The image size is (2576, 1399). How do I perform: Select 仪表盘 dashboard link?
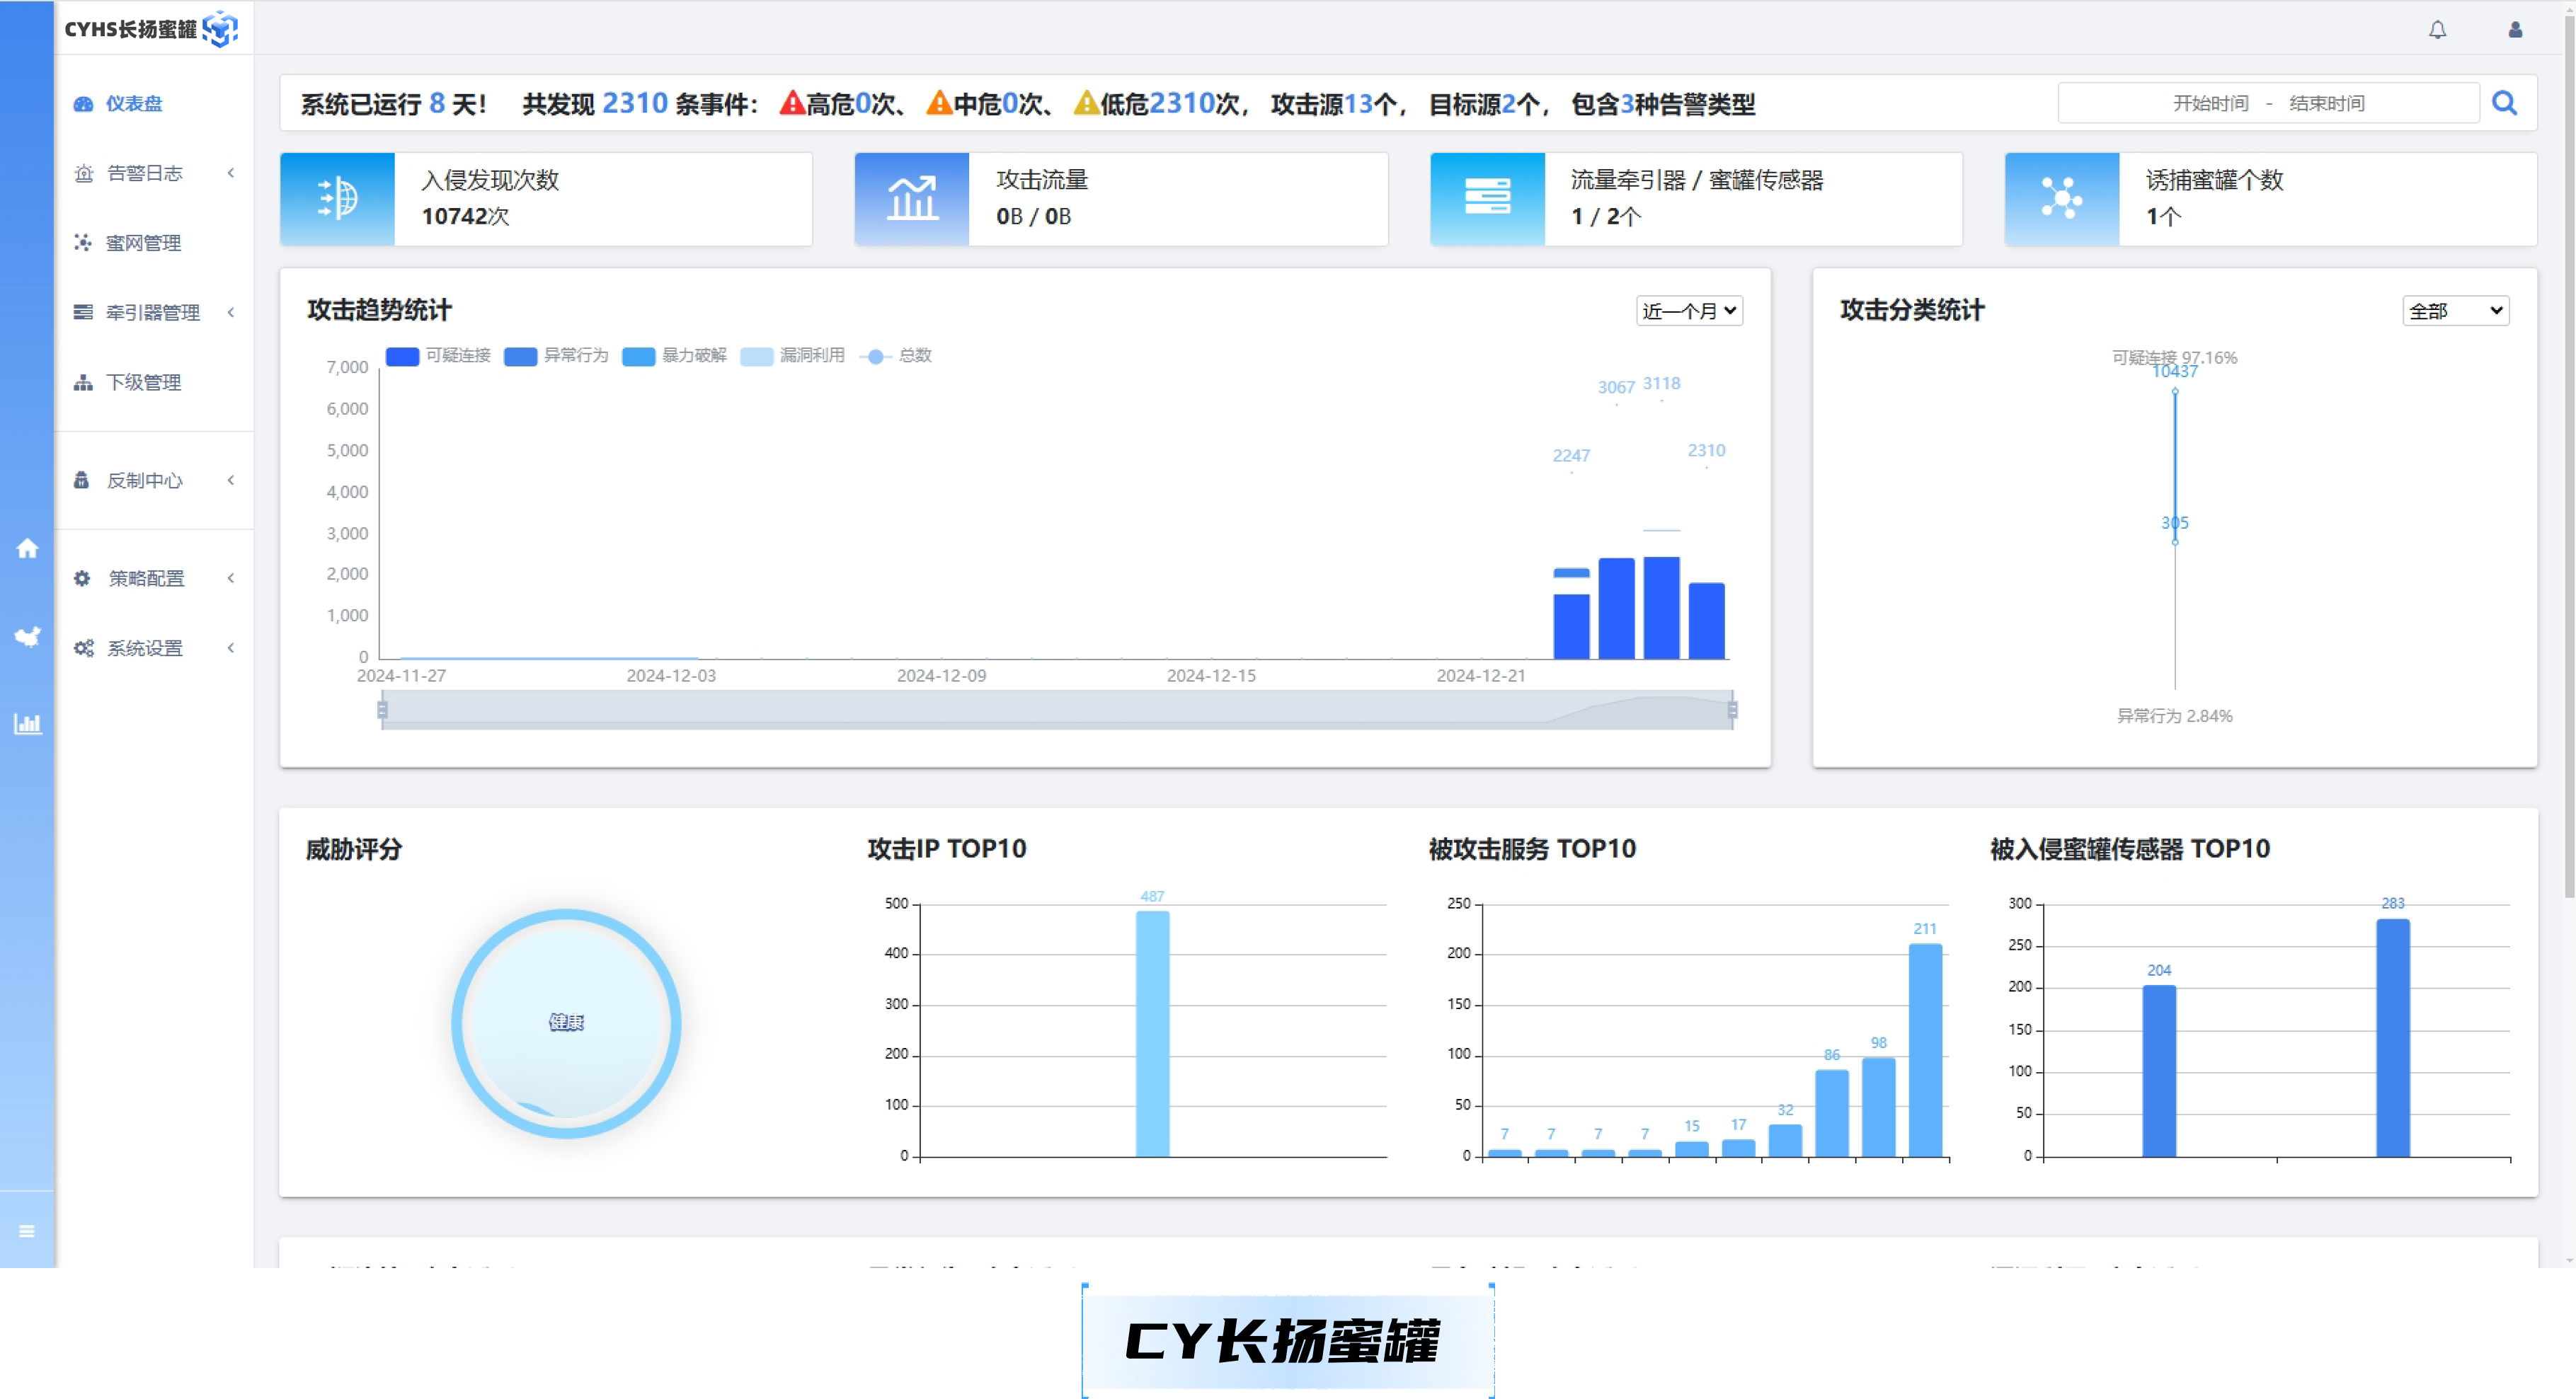133,104
